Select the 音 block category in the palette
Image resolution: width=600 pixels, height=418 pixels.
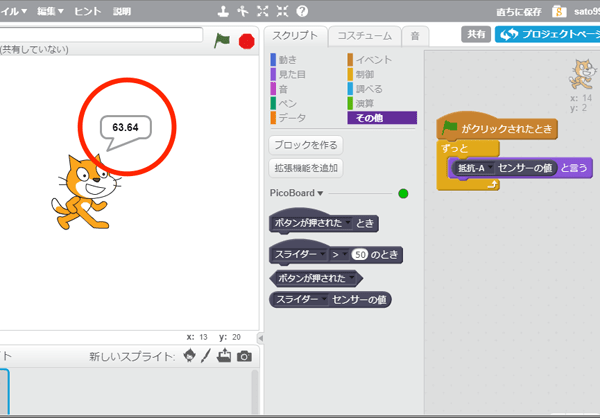point(279,89)
